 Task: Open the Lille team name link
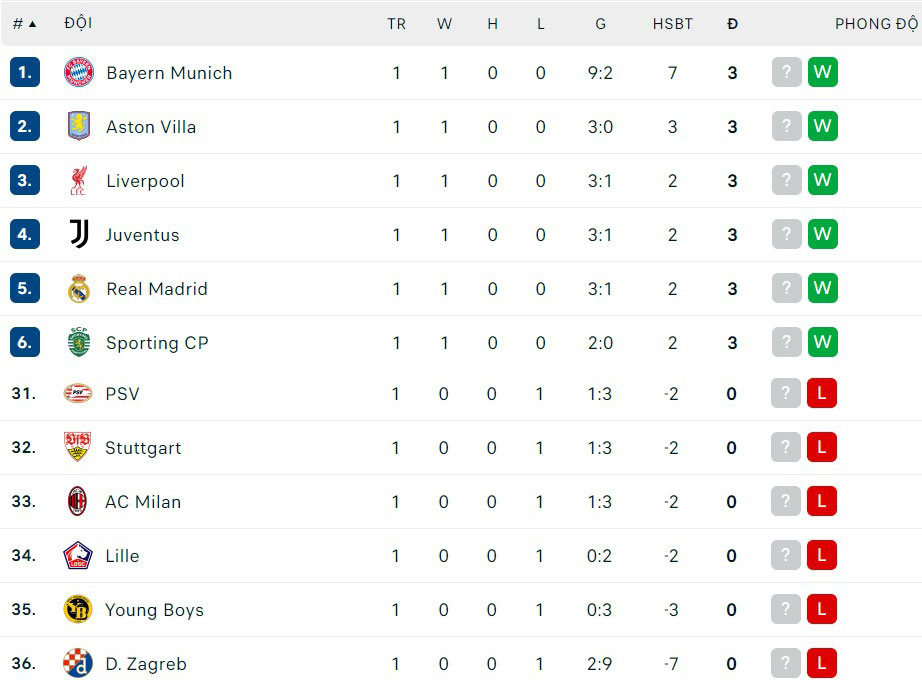click(x=122, y=556)
